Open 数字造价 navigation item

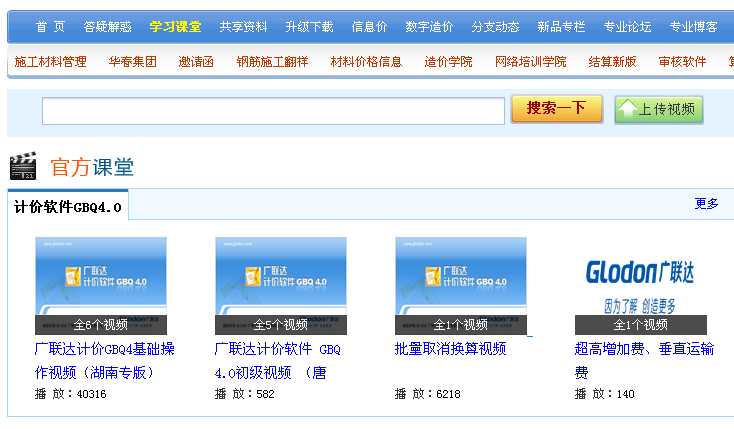pyautogui.click(x=429, y=27)
